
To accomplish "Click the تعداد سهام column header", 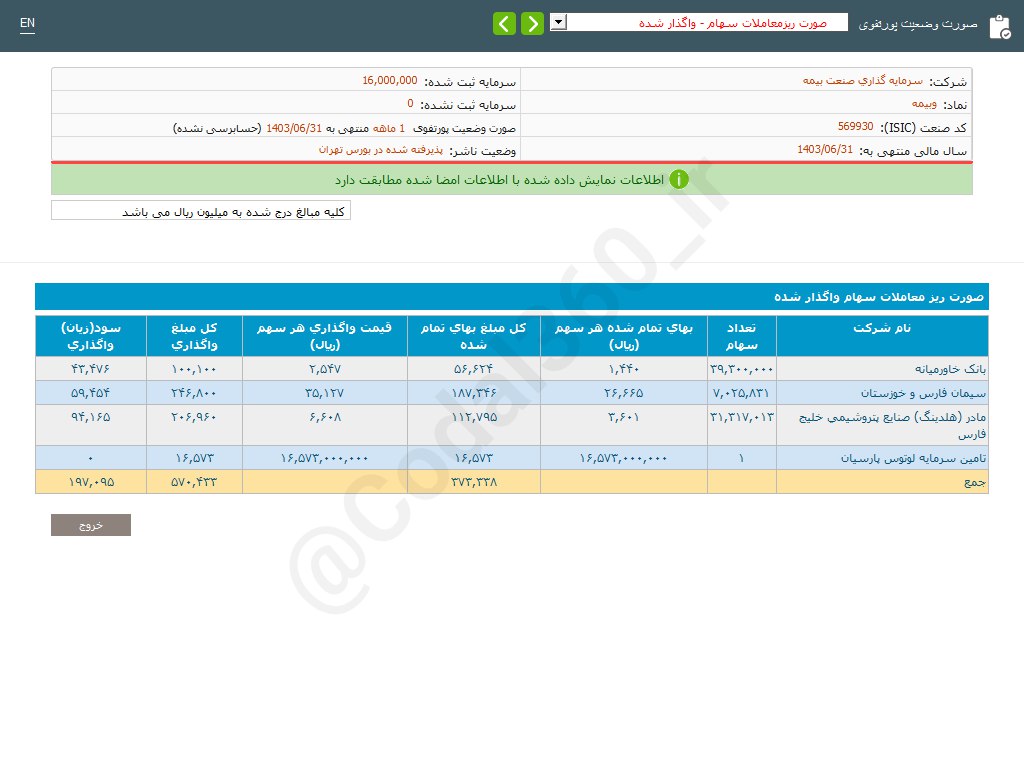I will (x=741, y=335).
